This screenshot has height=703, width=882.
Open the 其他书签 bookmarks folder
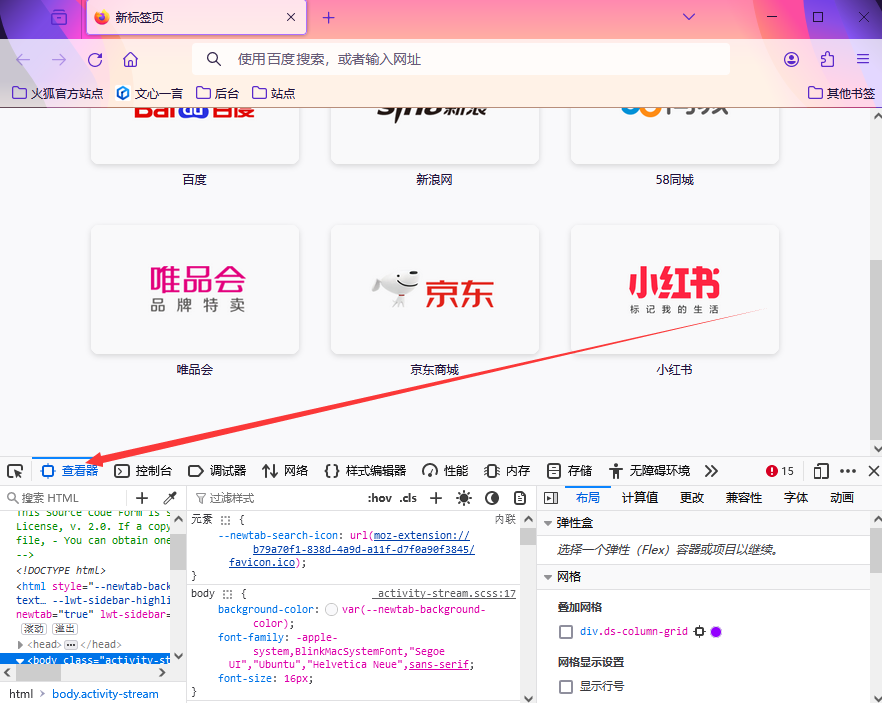click(842, 93)
